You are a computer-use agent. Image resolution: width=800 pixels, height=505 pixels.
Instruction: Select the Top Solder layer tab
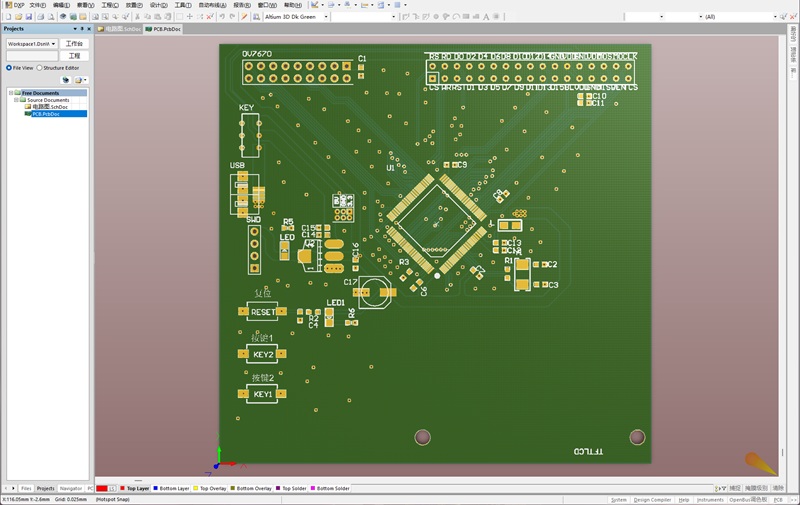[x=291, y=488]
